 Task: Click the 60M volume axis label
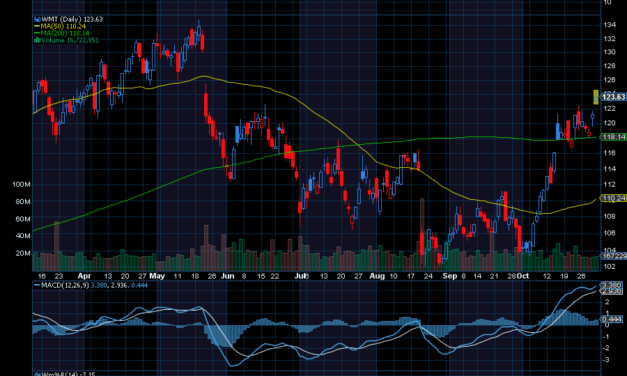click(x=23, y=219)
